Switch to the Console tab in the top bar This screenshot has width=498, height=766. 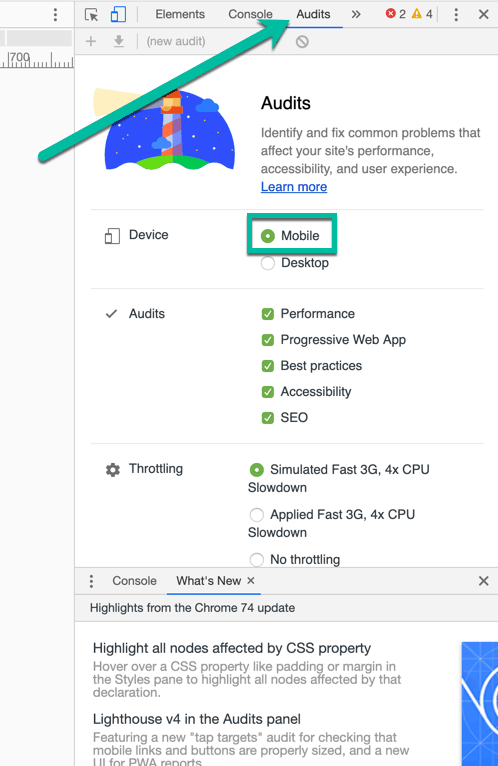pyautogui.click(x=250, y=15)
